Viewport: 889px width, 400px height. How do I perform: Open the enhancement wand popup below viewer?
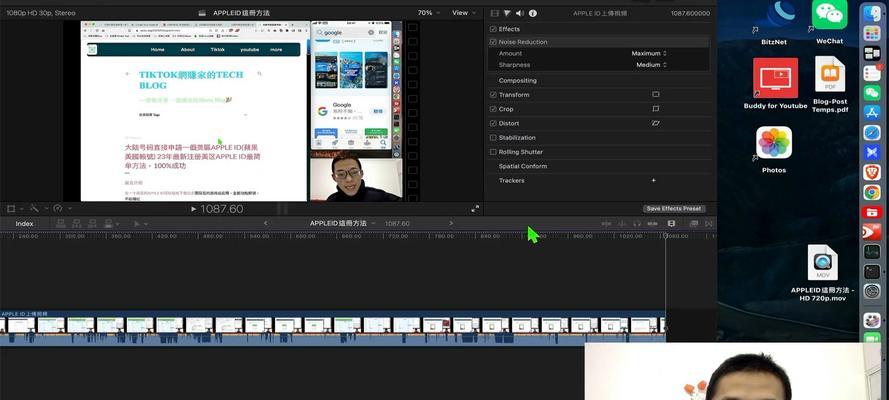38,209
